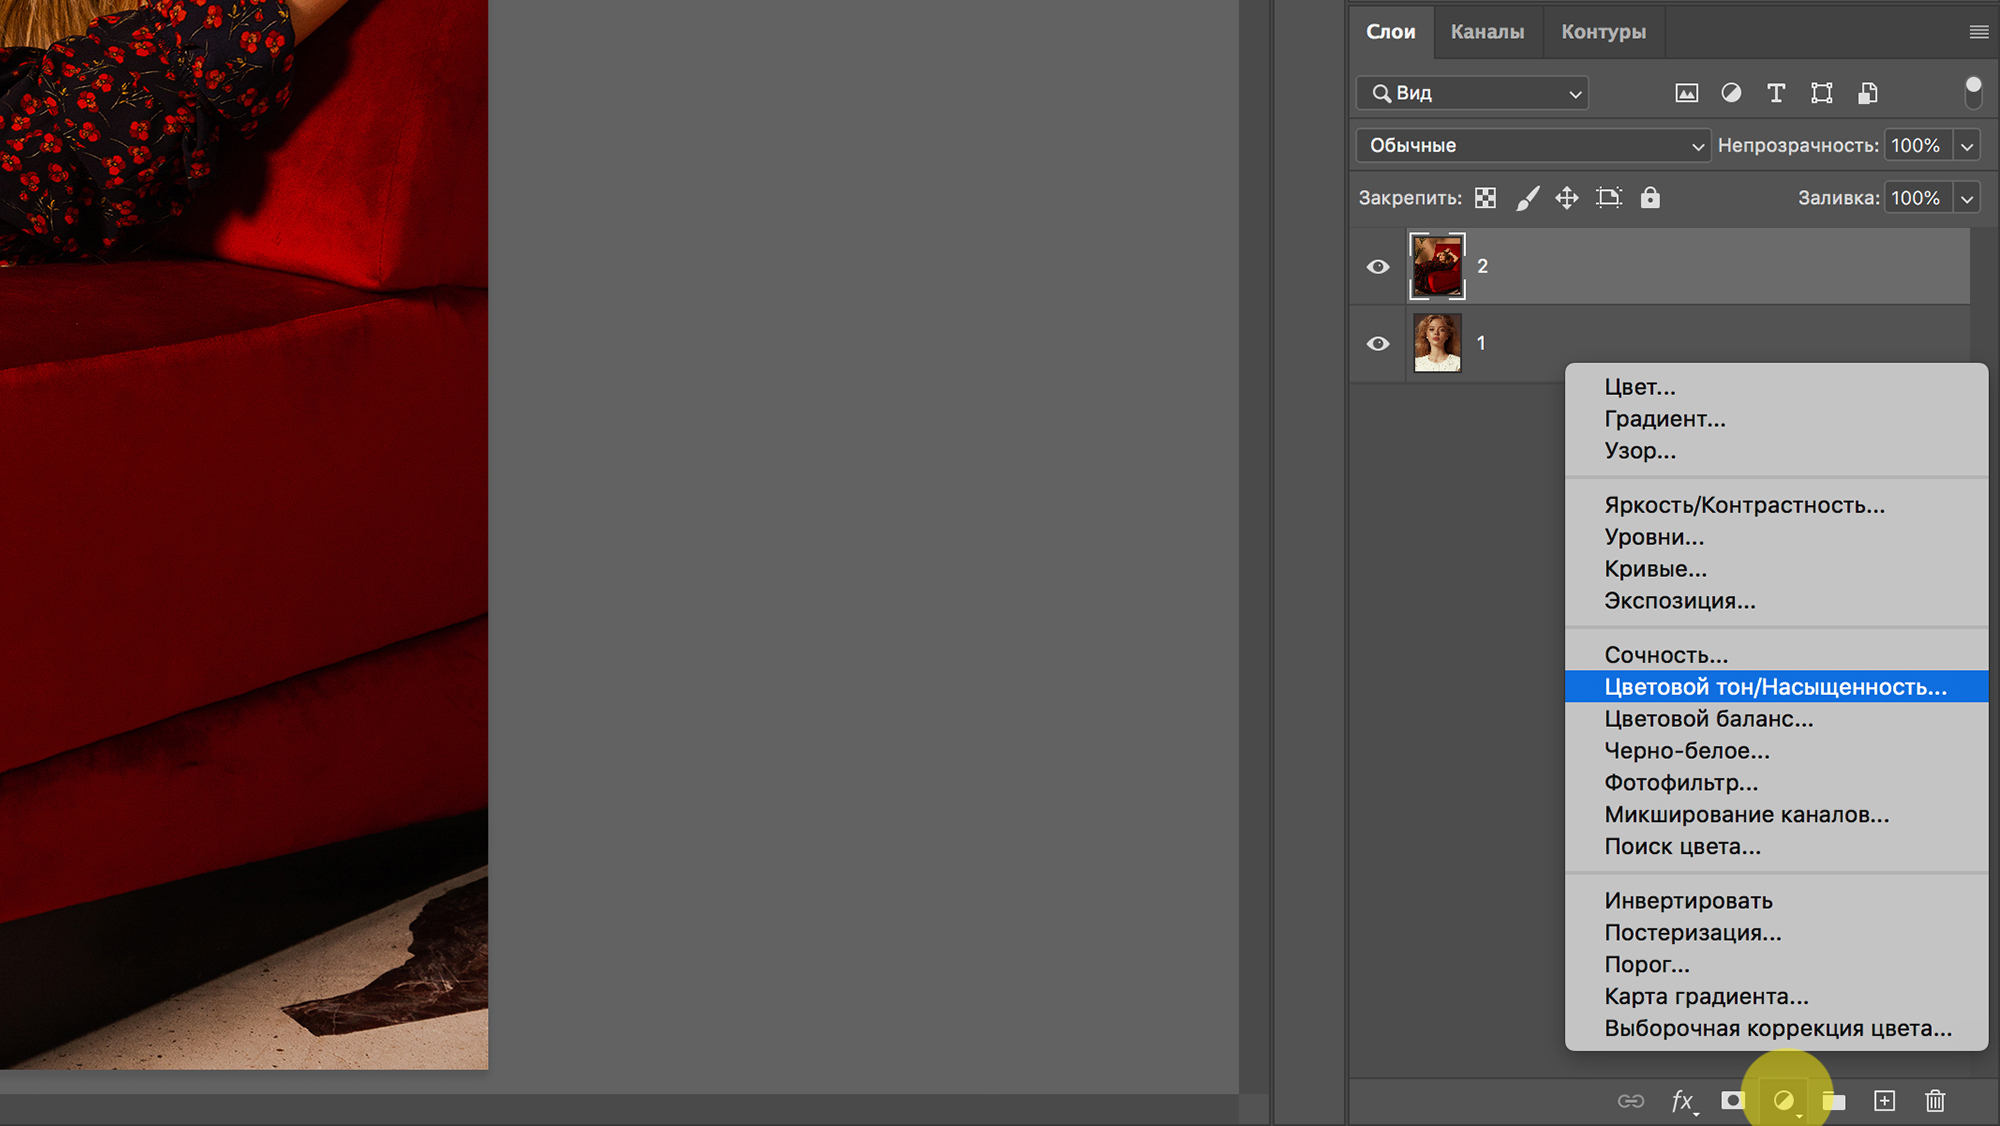Switch to the Каналы tab
This screenshot has height=1126, width=2000.
[x=1487, y=32]
